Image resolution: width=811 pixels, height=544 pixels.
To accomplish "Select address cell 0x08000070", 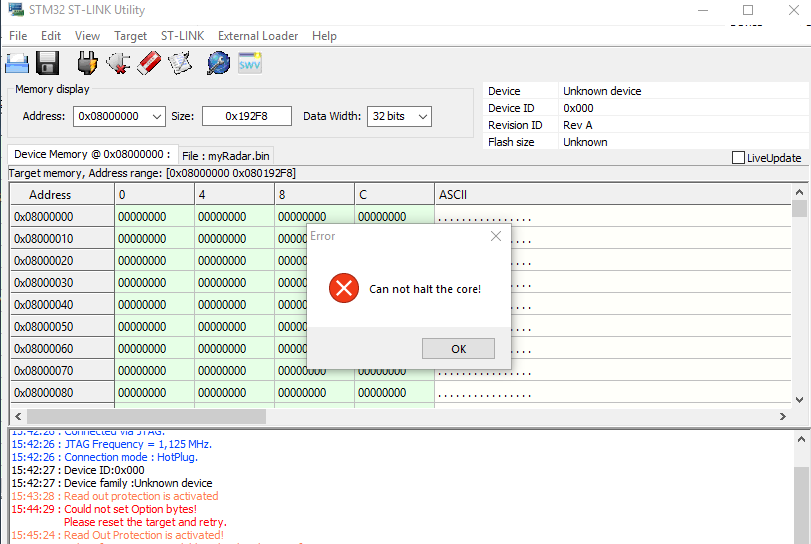I will pyautogui.click(x=62, y=371).
